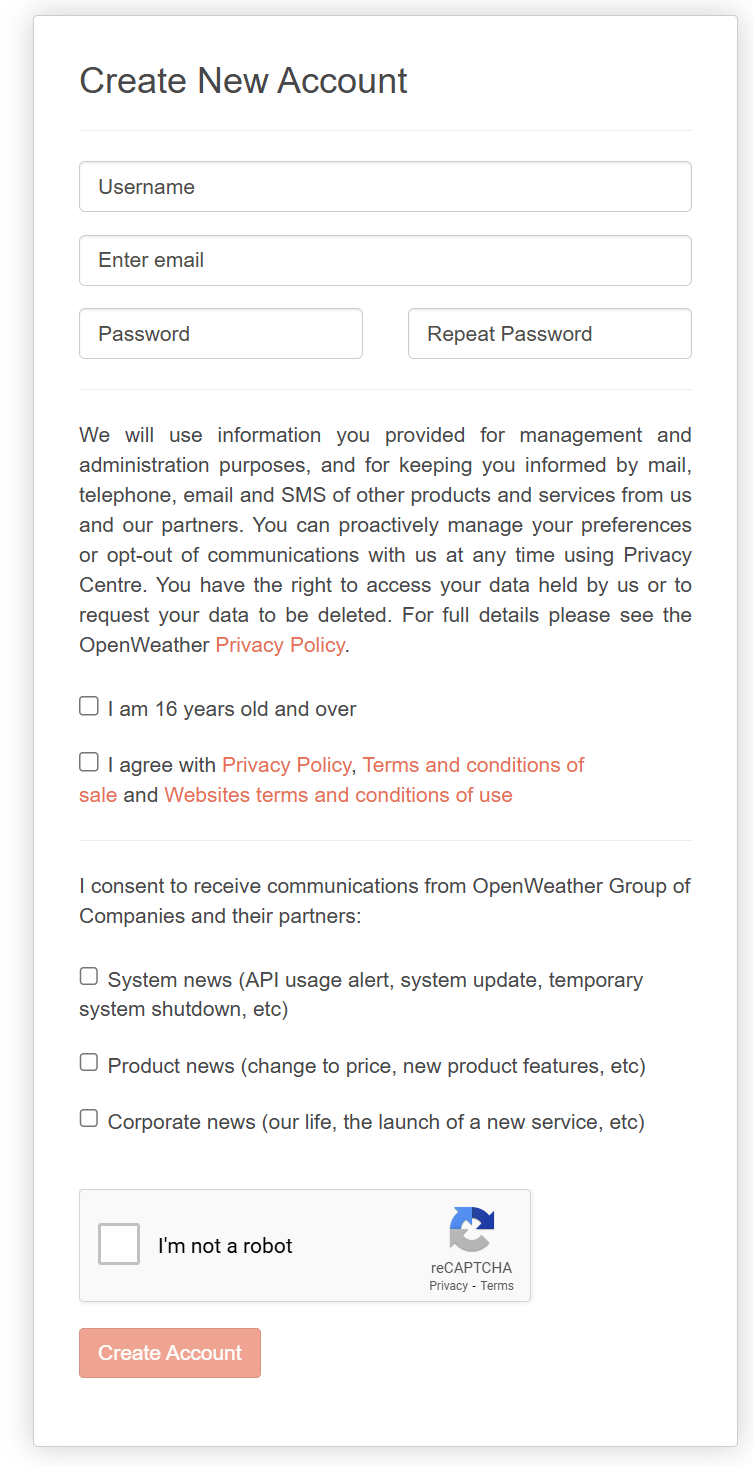Visit Websites terms and conditions of use

(x=338, y=795)
